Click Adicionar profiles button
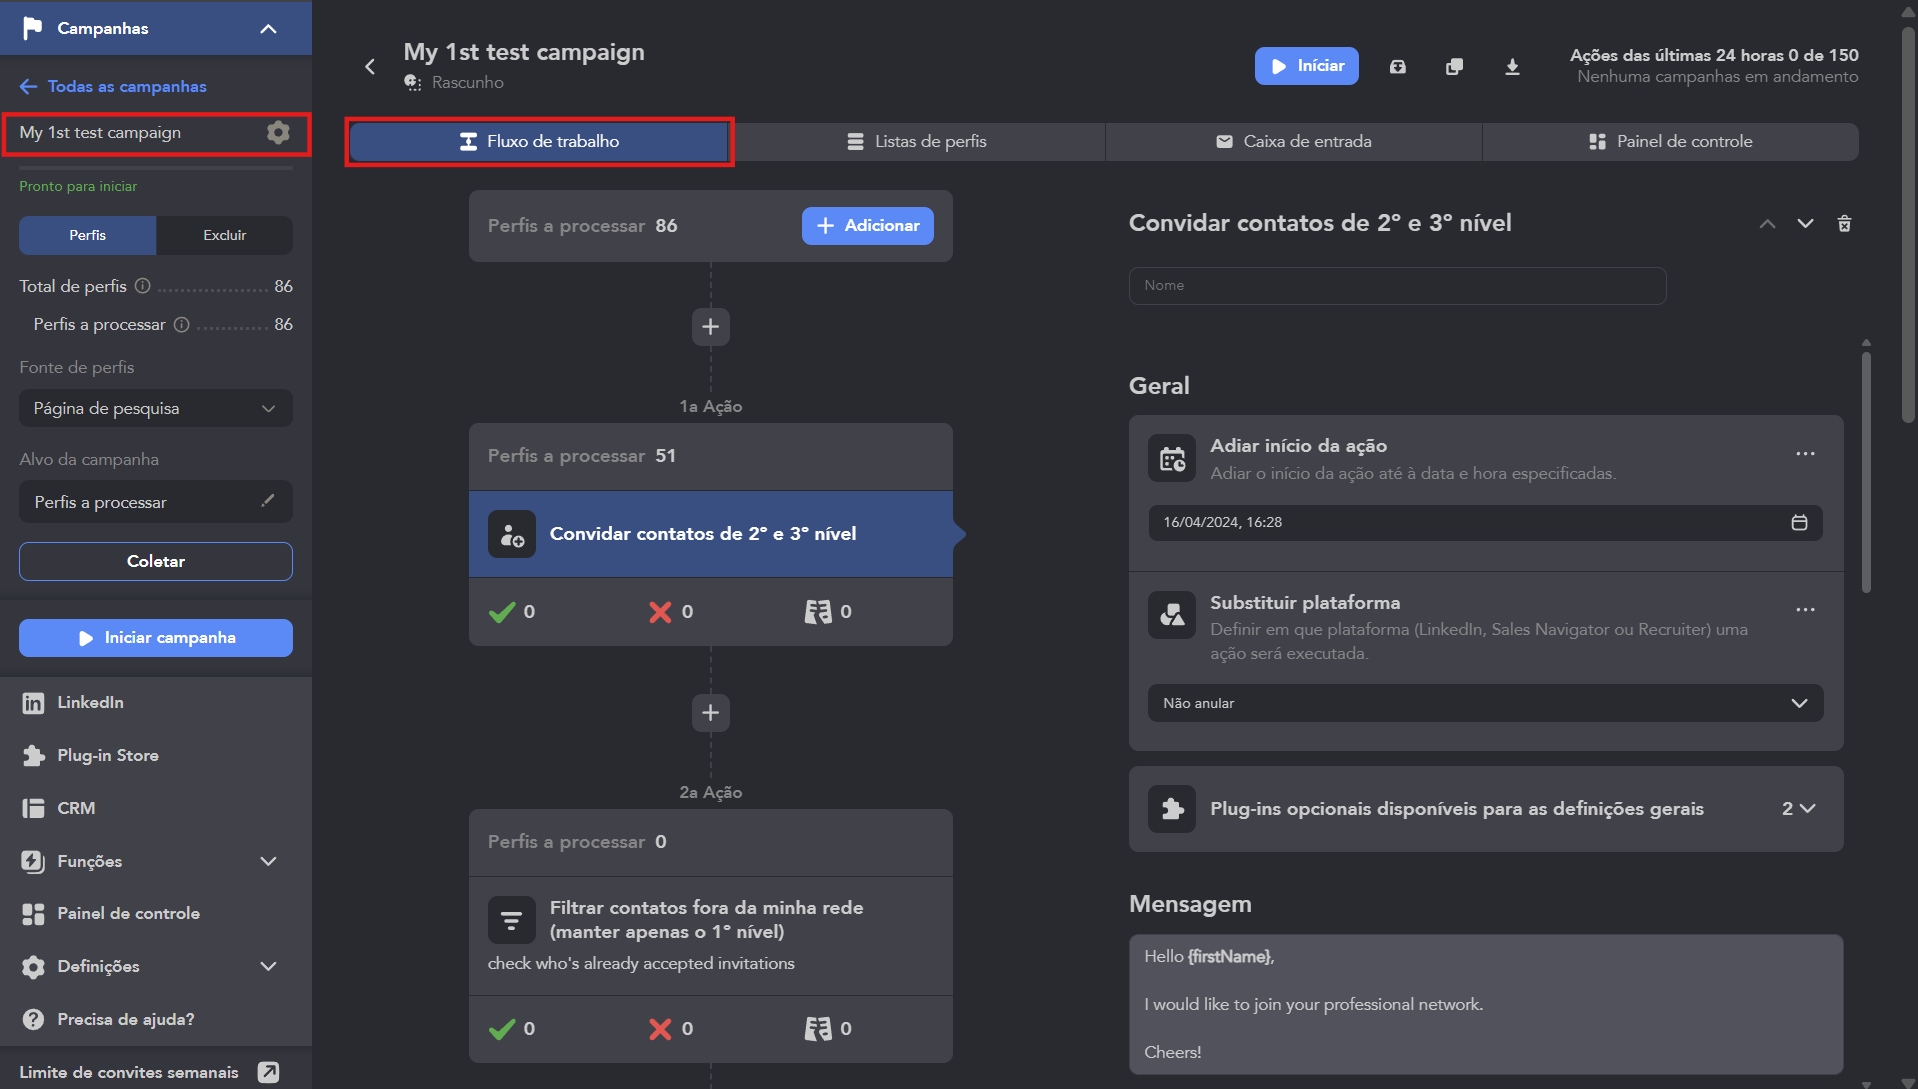This screenshot has width=1918, height=1089. pos(867,226)
